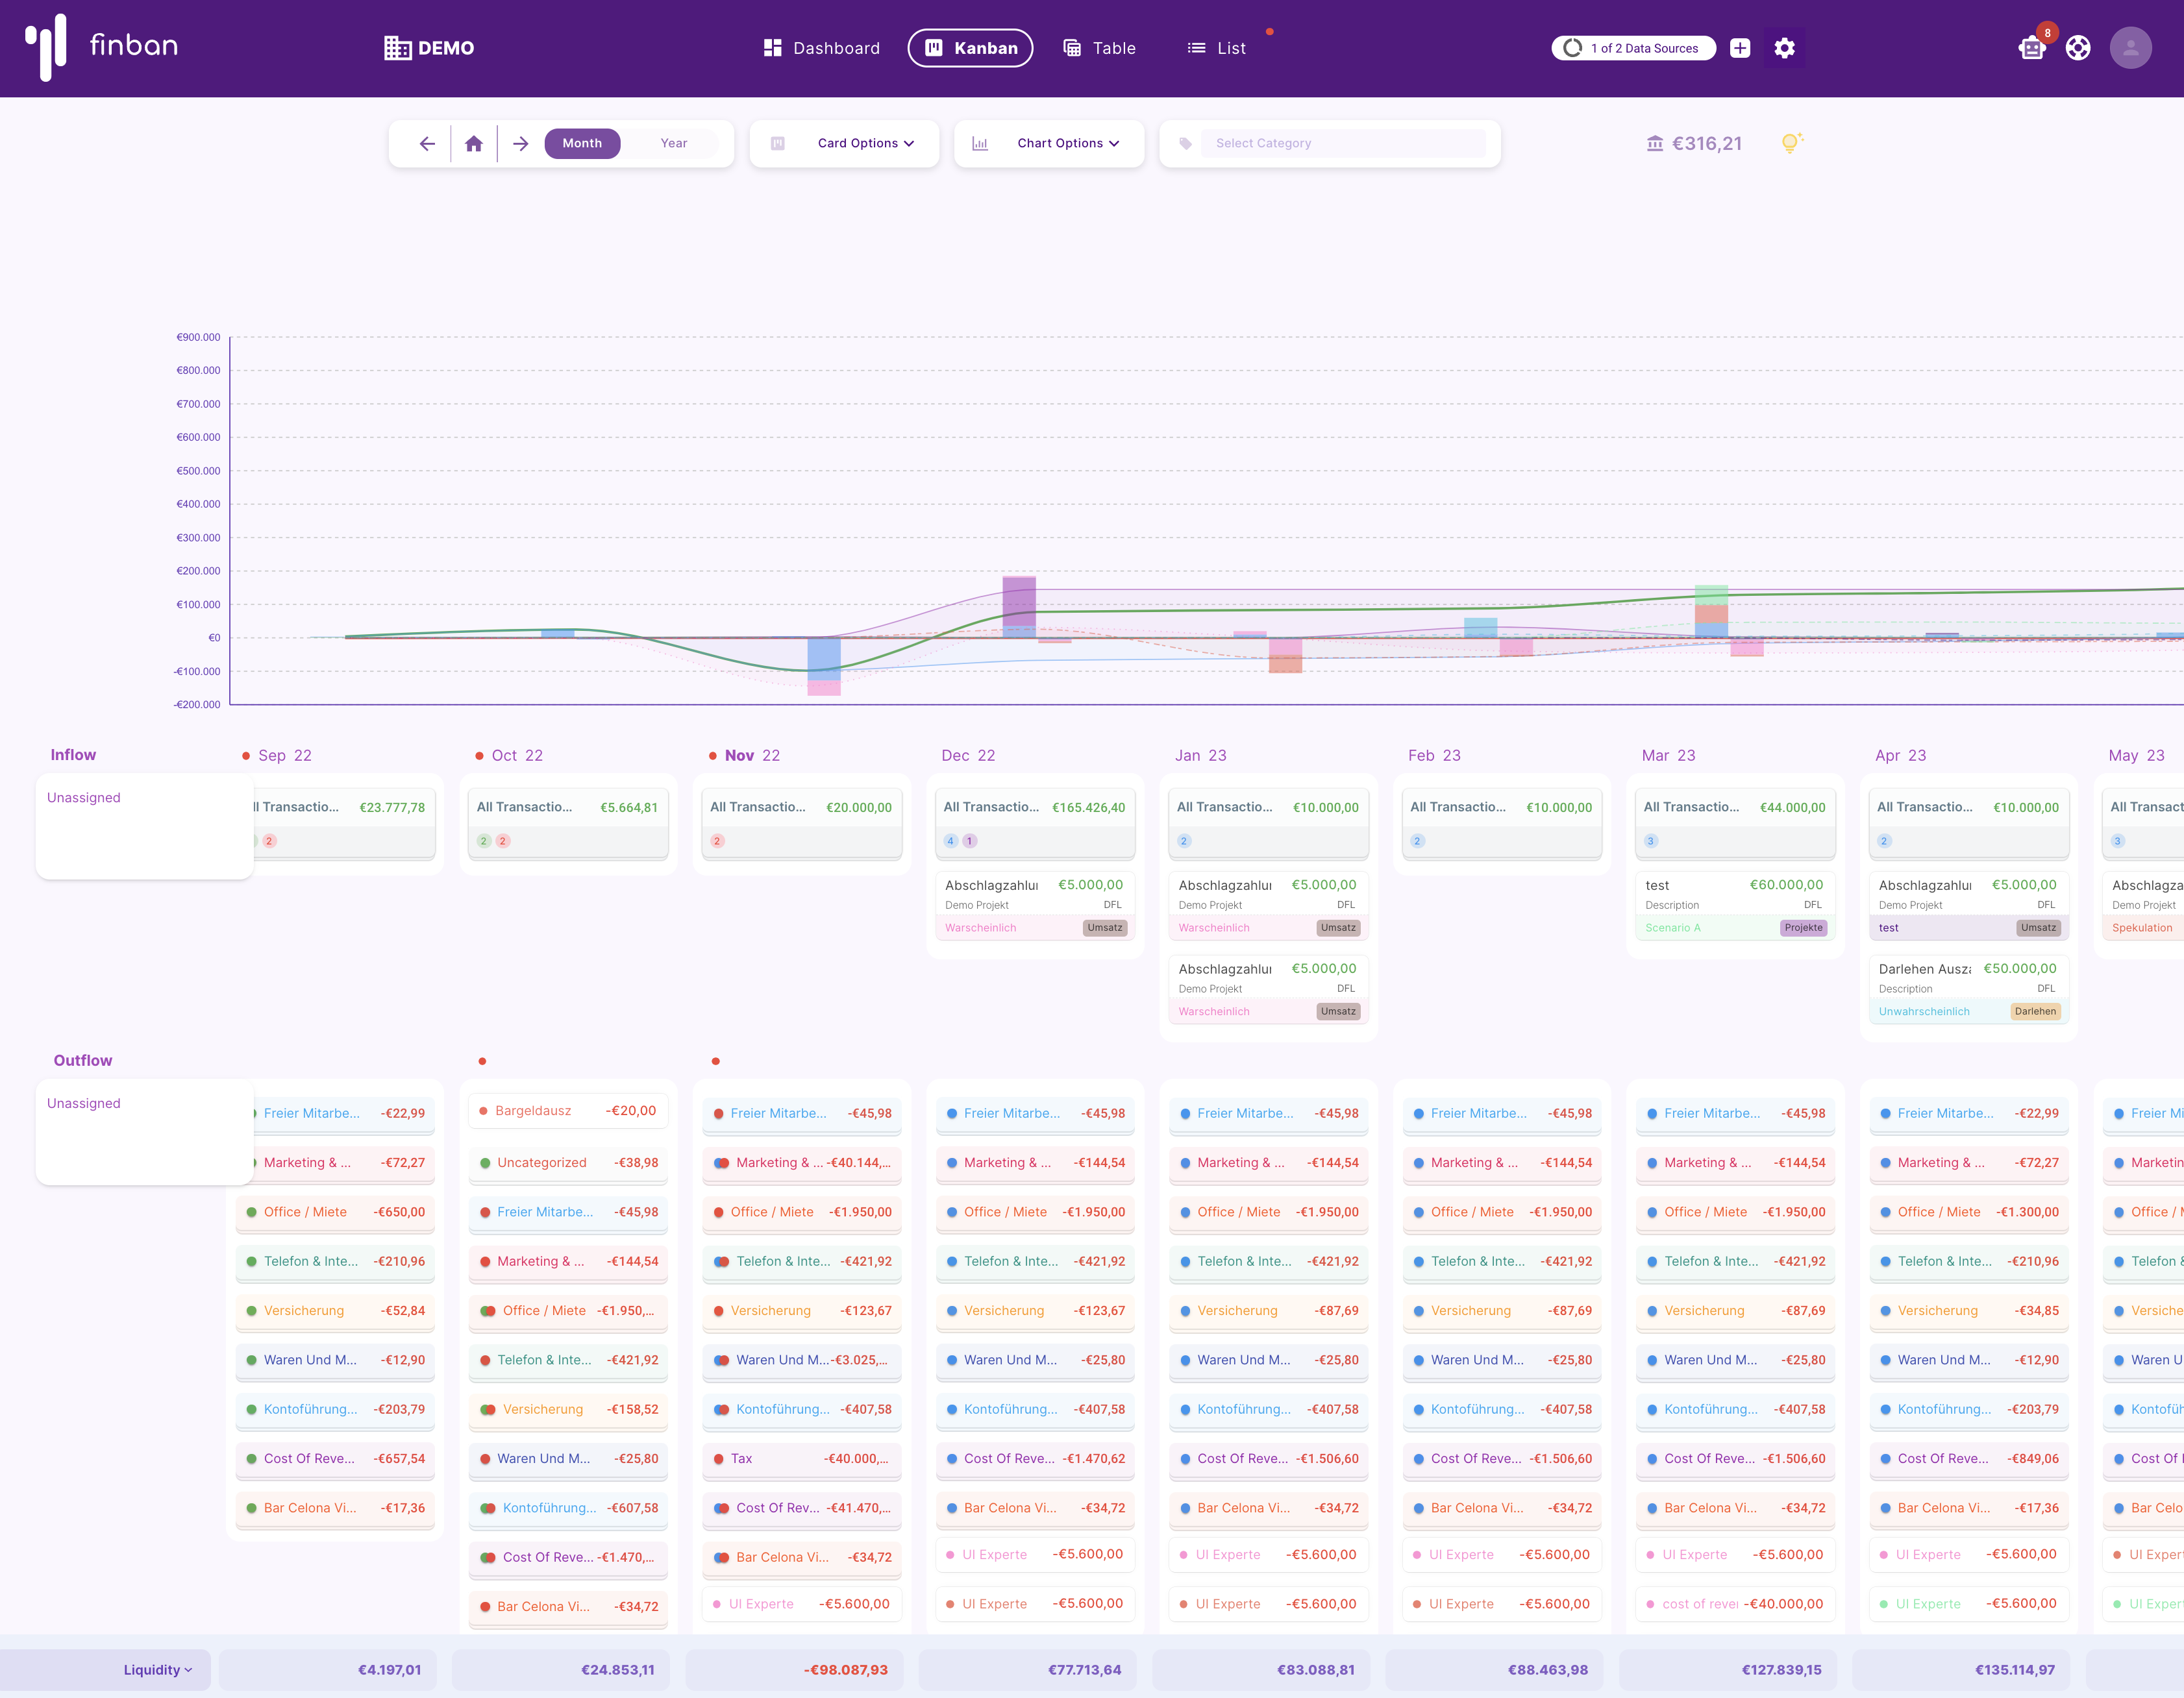This screenshot has width=2184, height=1698.
Task: Click the lifebuoy help icon
Action: [2078, 48]
